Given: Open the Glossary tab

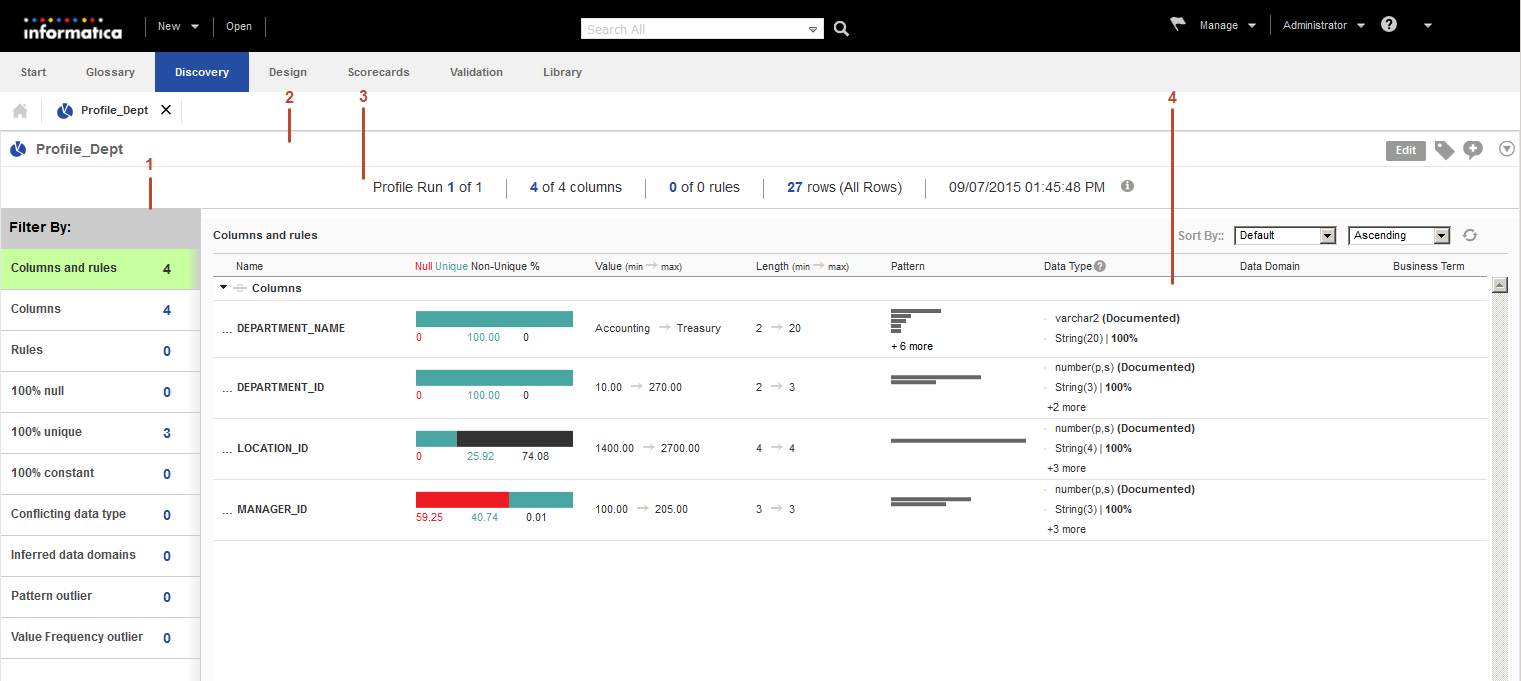Looking at the screenshot, I should point(110,72).
